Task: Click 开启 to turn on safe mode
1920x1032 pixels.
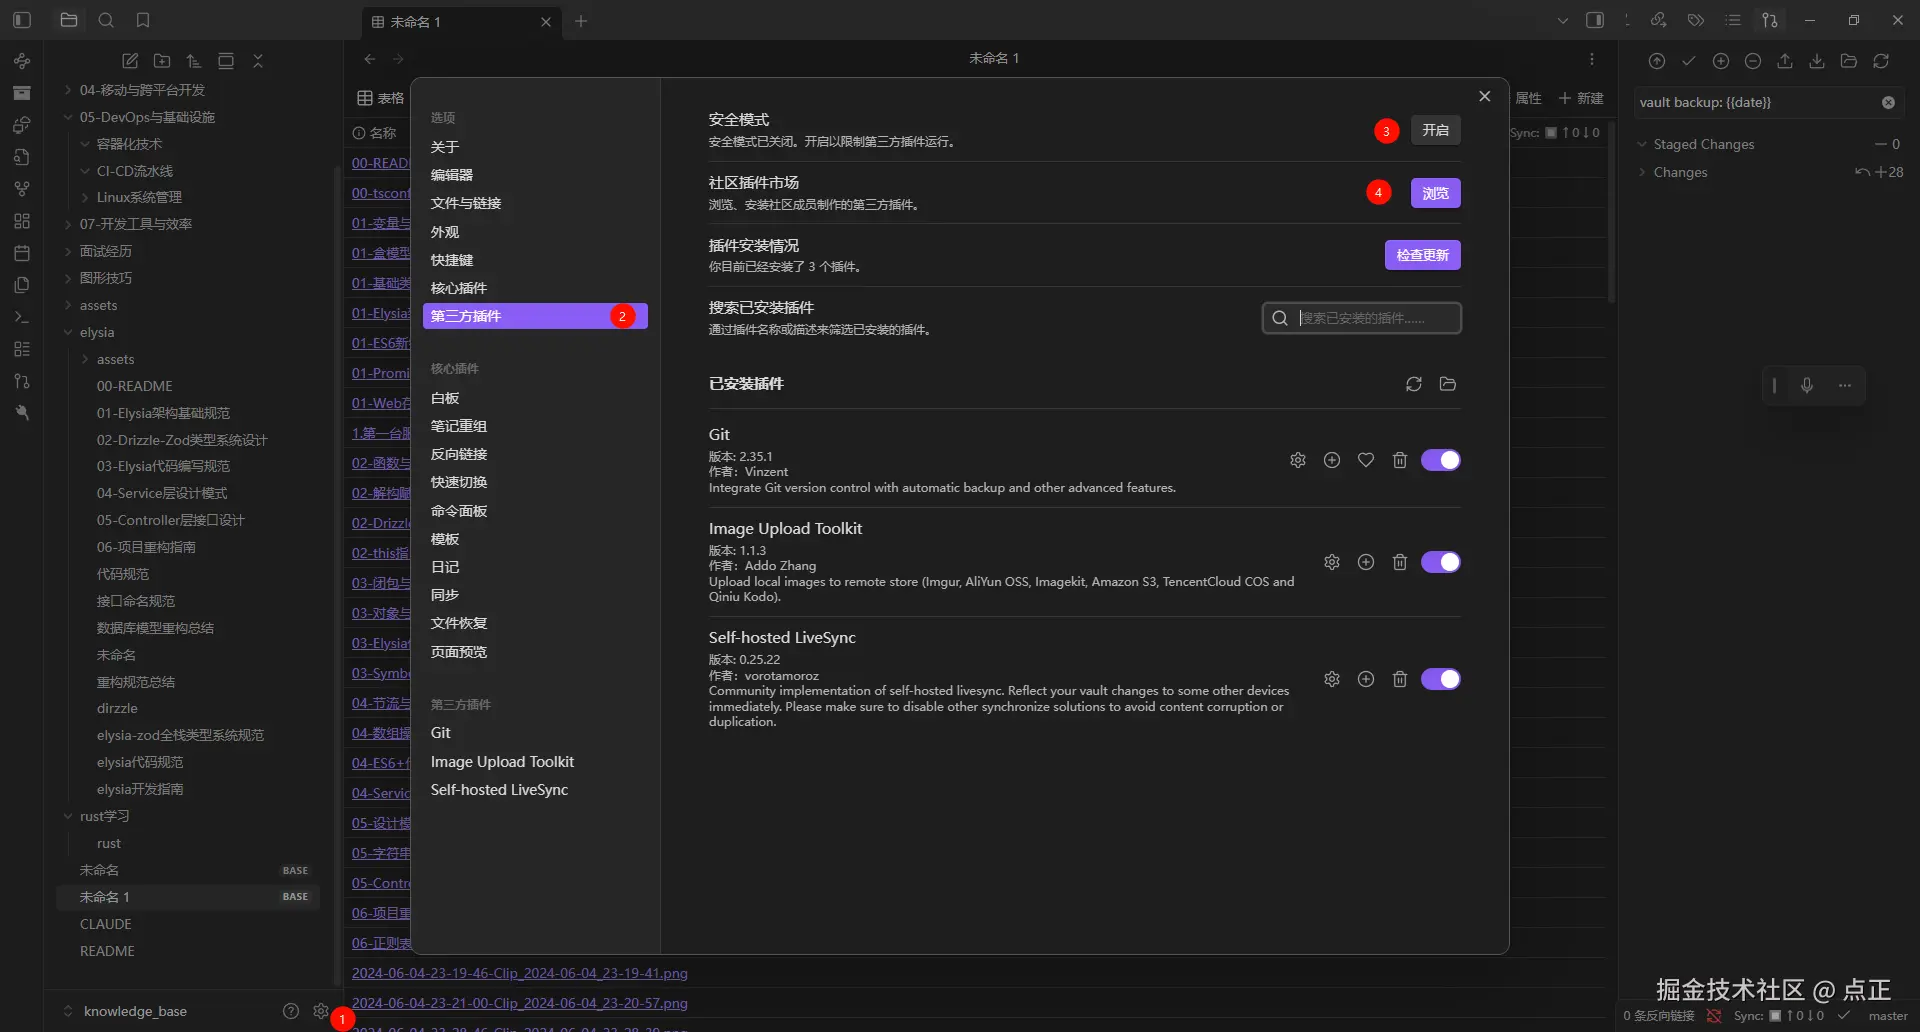Action: click(1436, 130)
